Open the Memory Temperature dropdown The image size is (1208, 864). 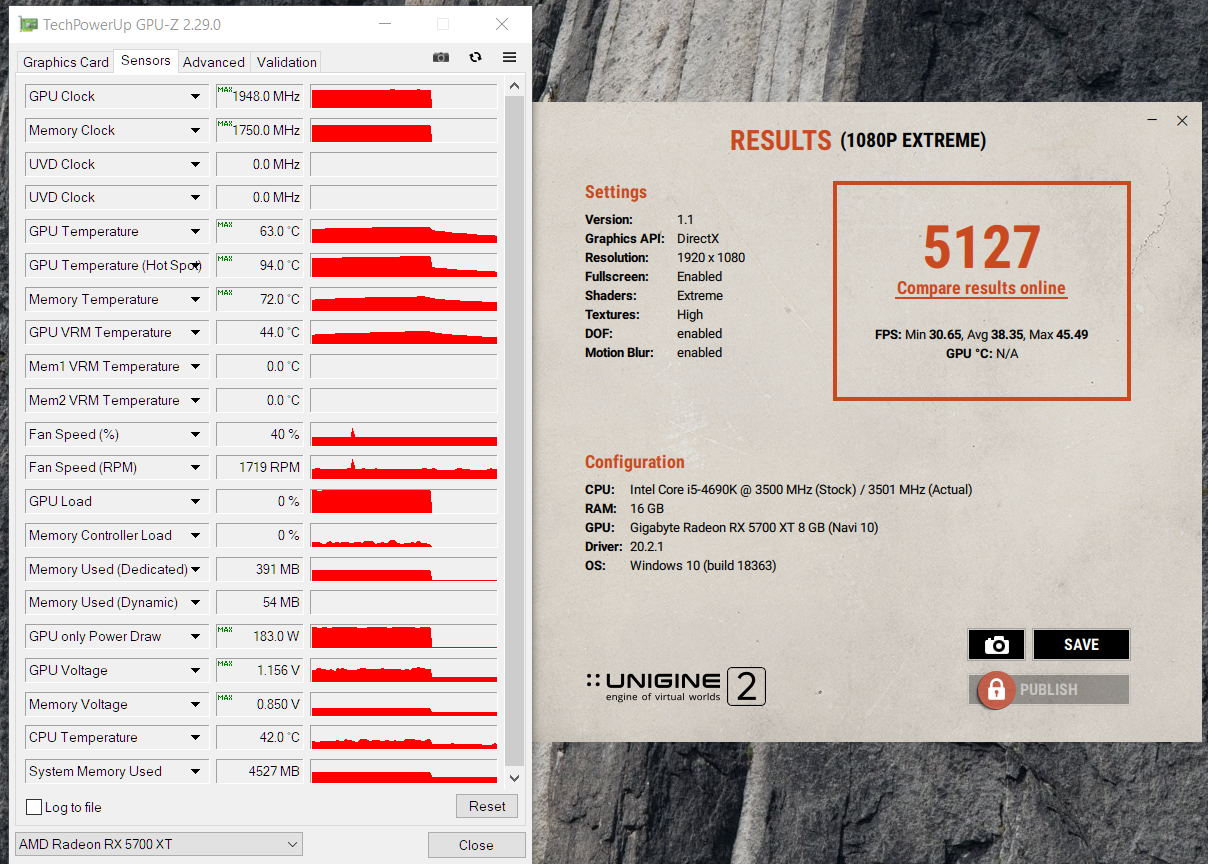click(195, 300)
